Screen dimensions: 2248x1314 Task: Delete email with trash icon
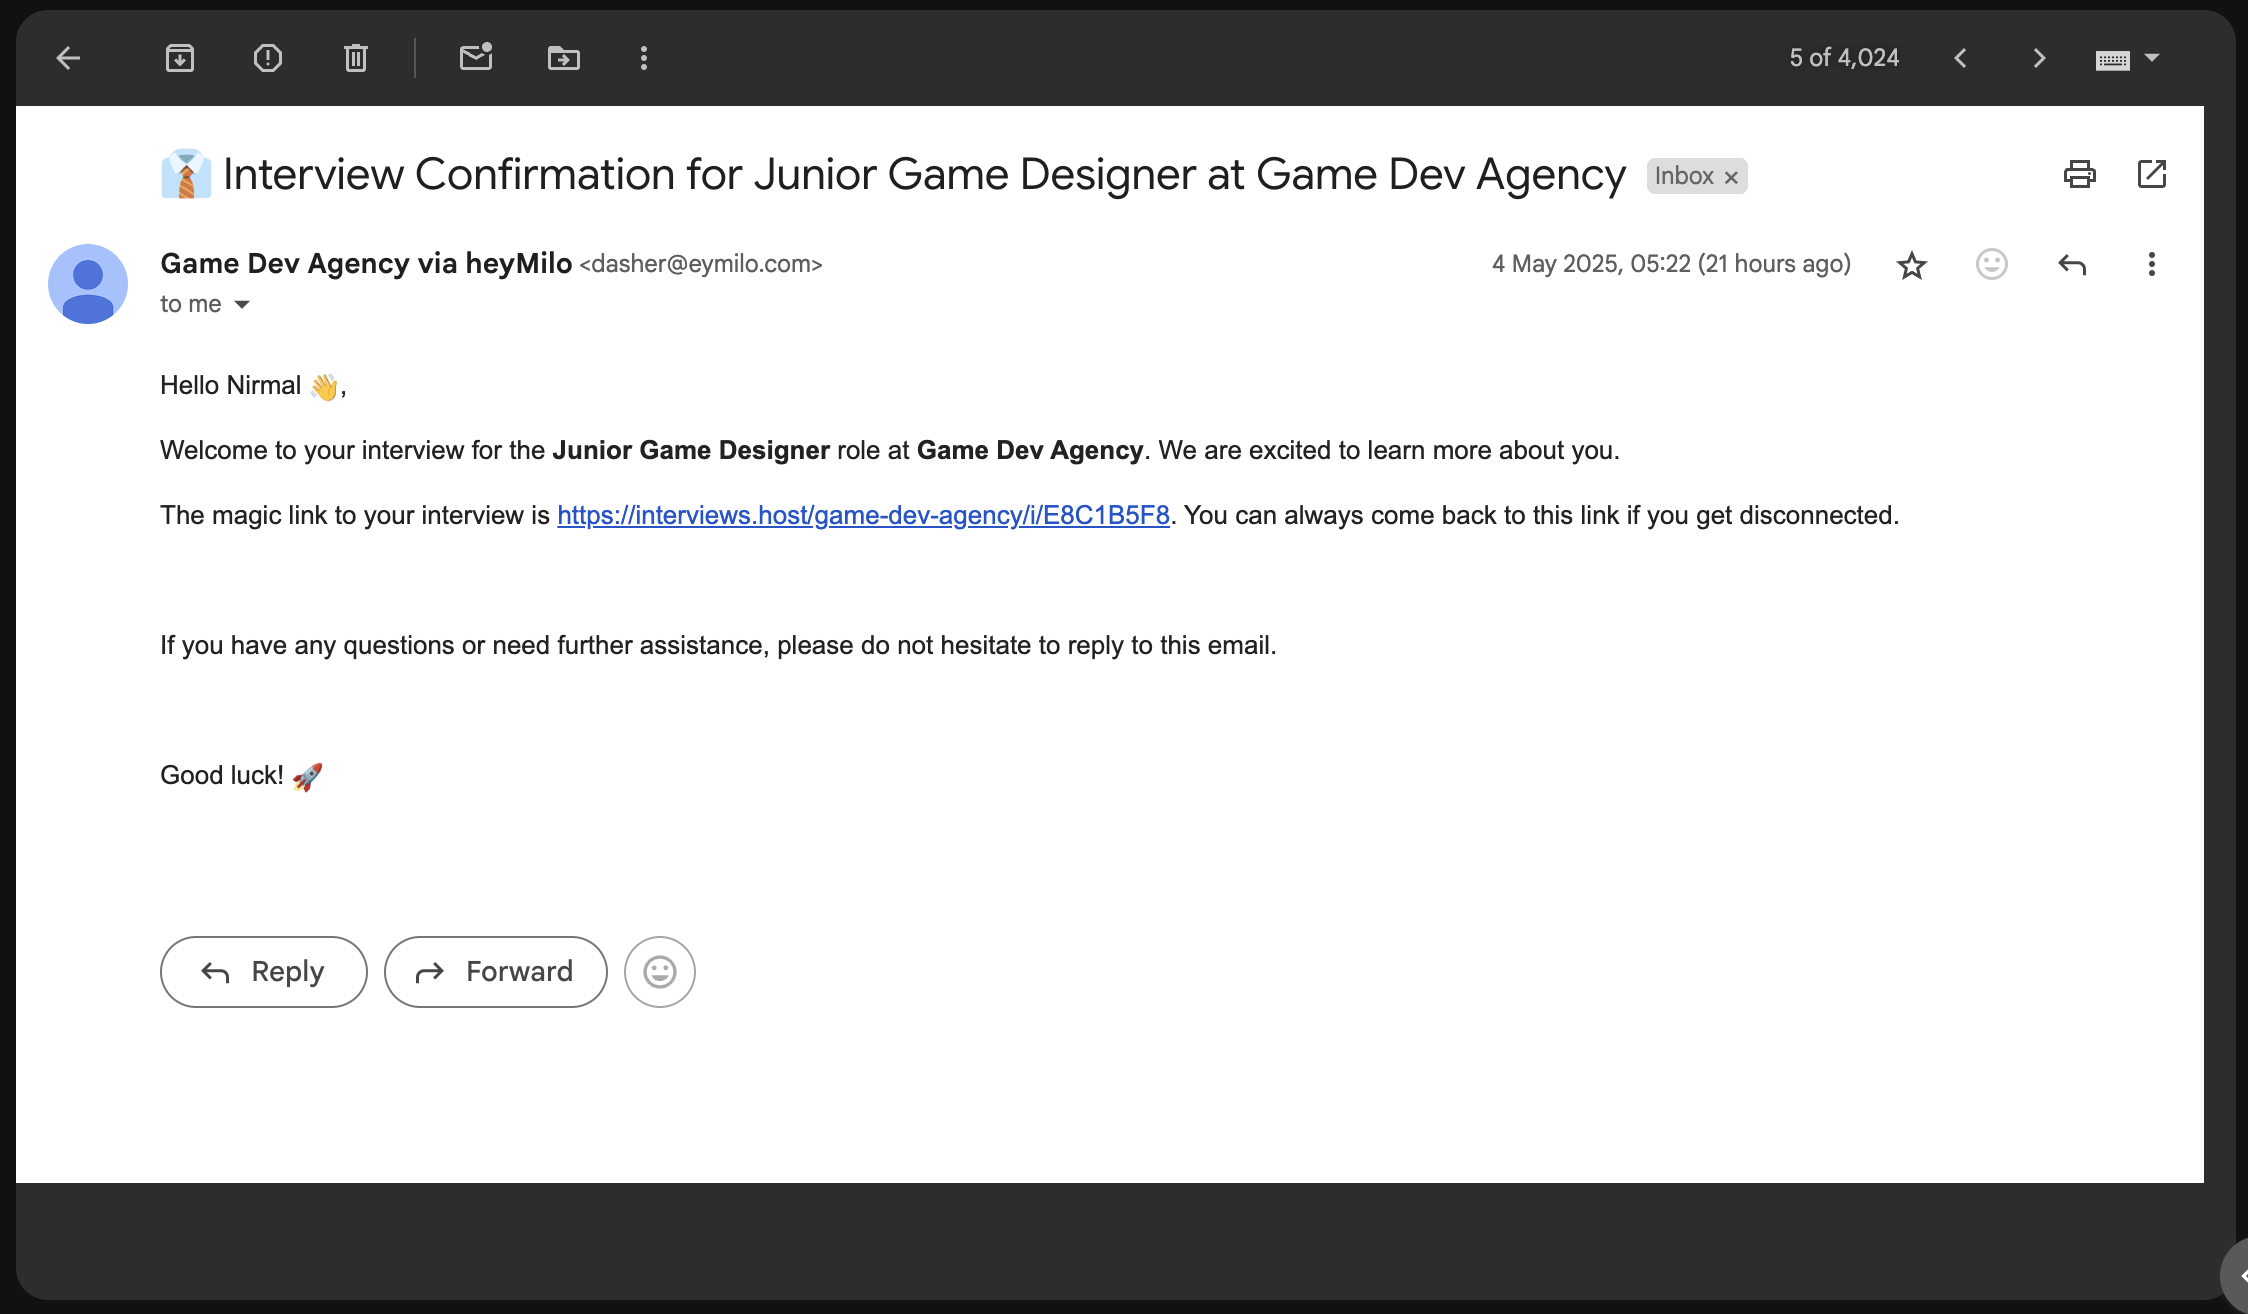[356, 58]
